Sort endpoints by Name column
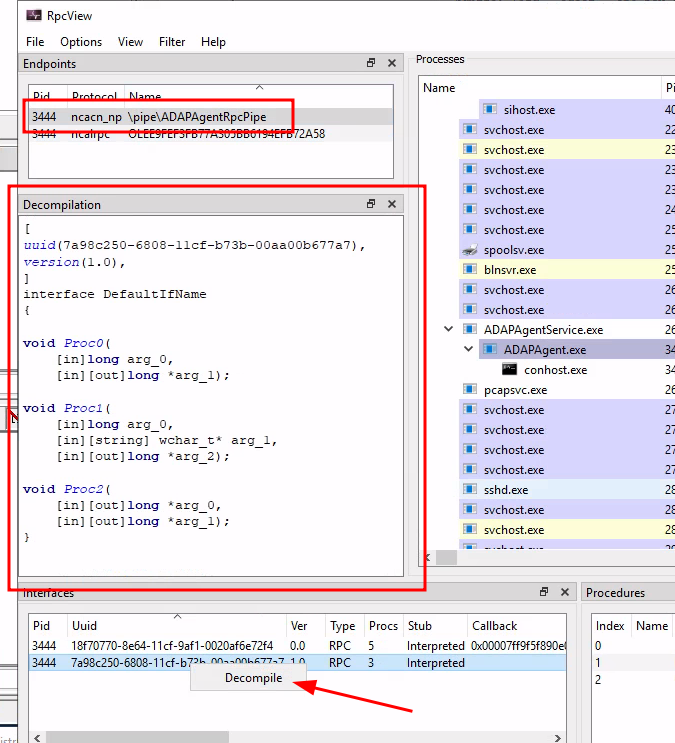 [x=258, y=96]
